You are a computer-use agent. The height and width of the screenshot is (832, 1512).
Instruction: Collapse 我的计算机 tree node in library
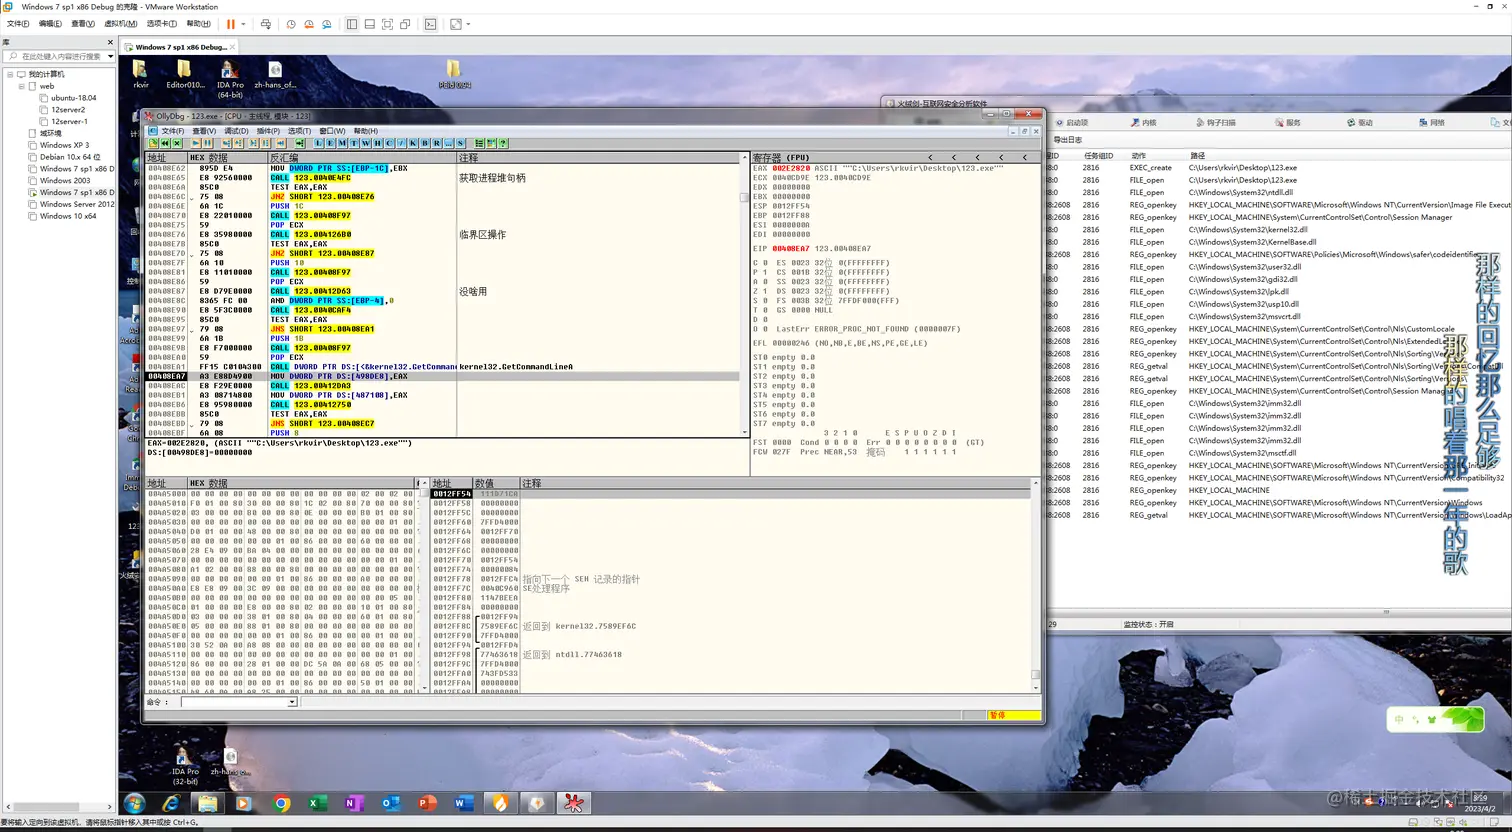click(10, 74)
